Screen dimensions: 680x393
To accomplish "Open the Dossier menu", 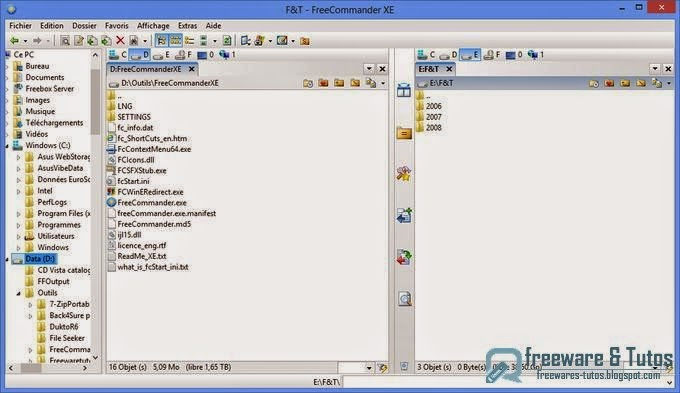I will [x=84, y=26].
